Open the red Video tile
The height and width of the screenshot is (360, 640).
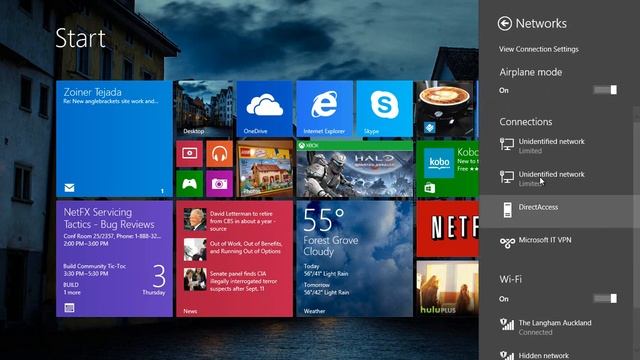click(189, 154)
